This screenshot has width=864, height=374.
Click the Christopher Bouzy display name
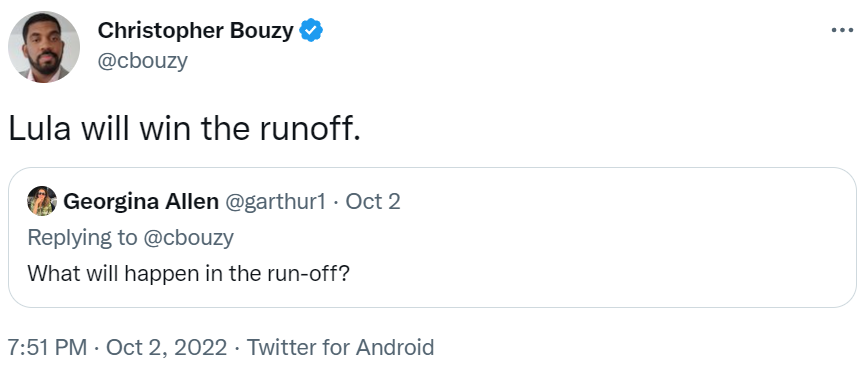[196, 30]
